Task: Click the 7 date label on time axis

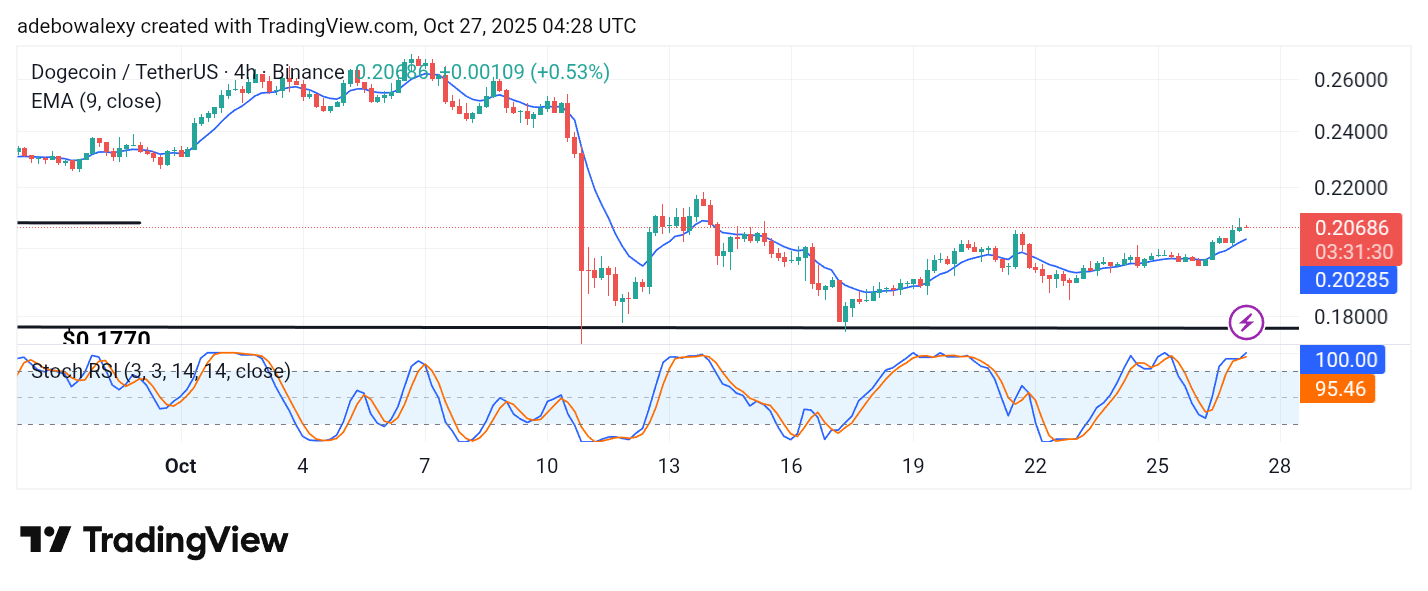Action: [425, 466]
